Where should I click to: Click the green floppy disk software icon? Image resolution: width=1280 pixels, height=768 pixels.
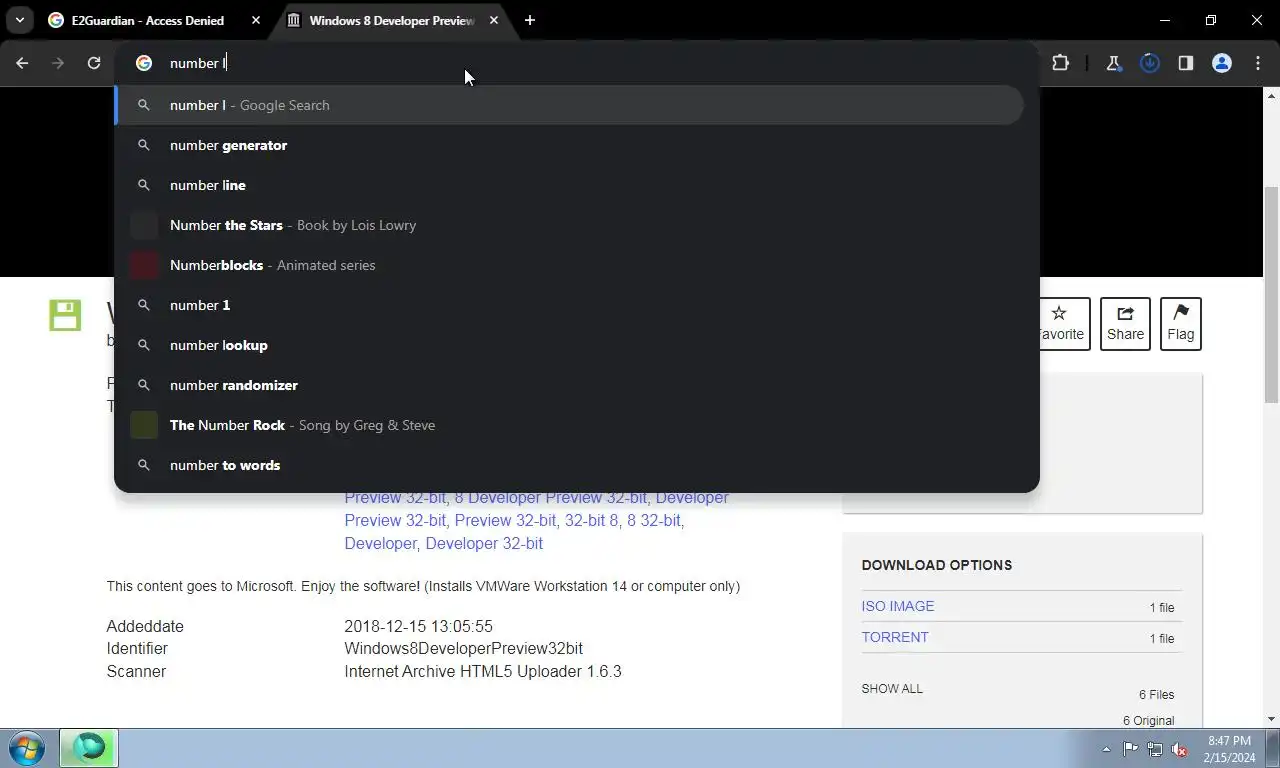(x=65, y=315)
